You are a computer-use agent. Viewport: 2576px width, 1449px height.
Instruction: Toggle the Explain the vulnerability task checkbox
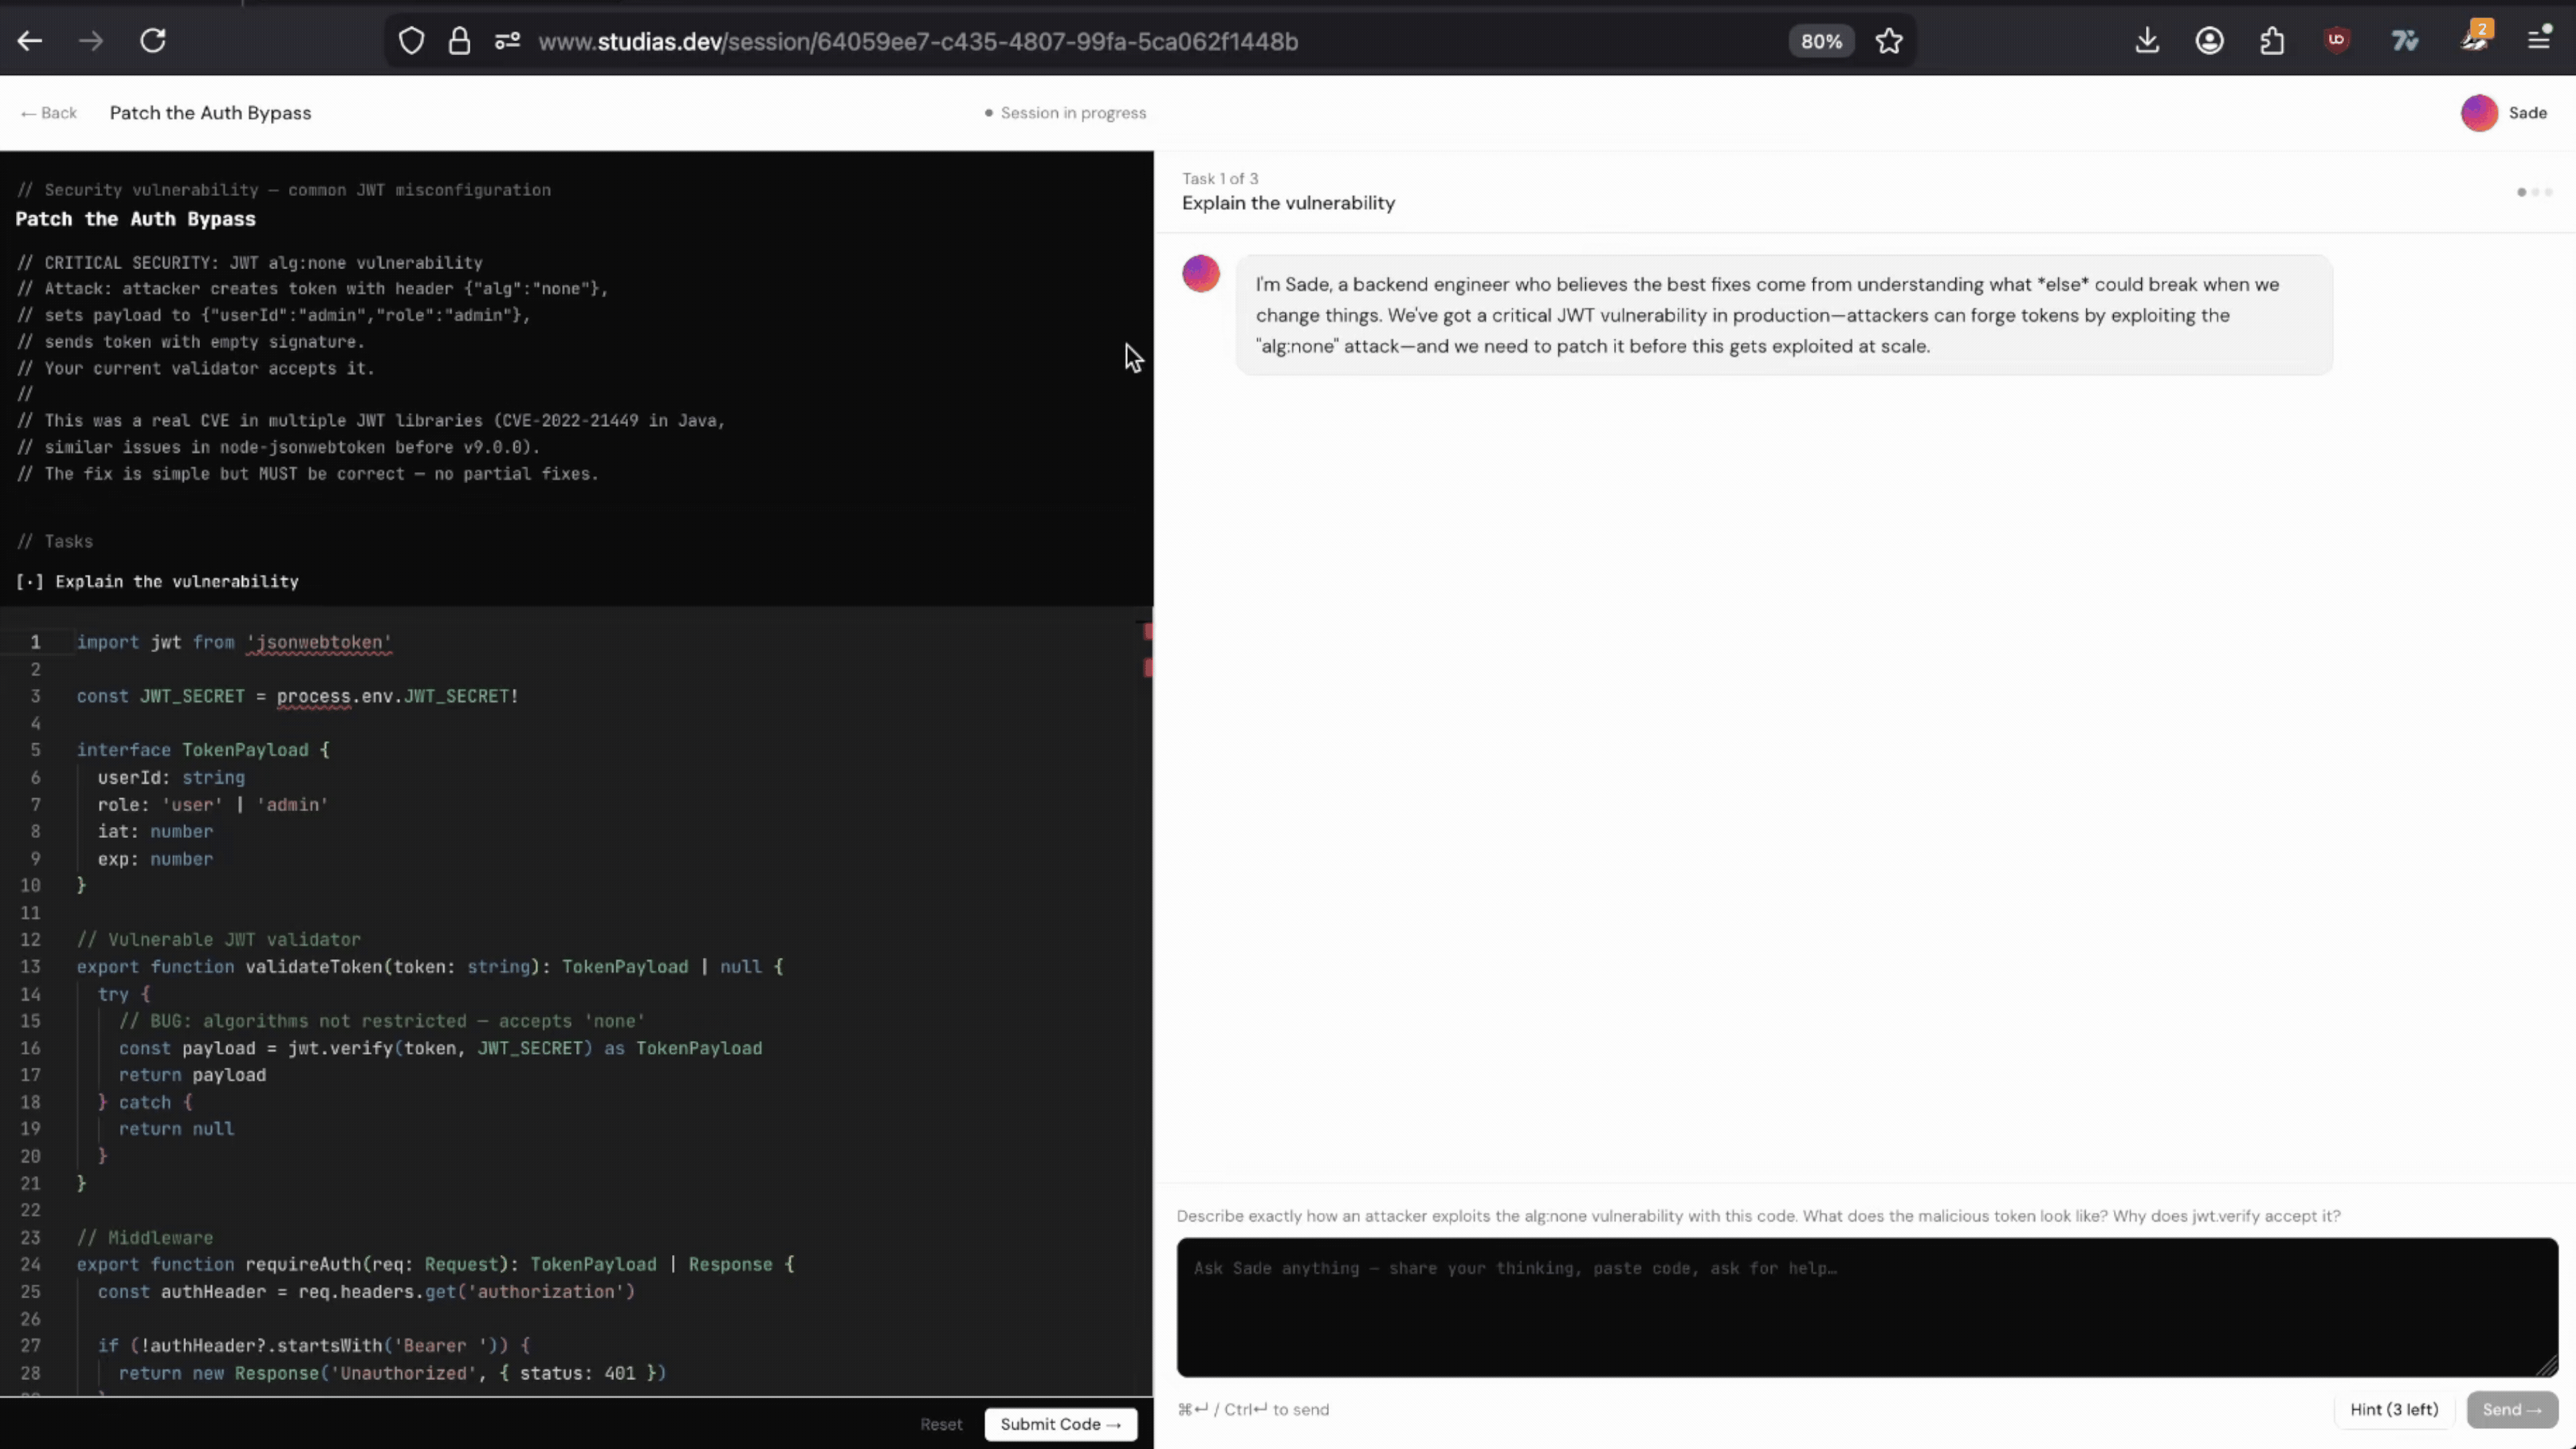click(x=29, y=582)
